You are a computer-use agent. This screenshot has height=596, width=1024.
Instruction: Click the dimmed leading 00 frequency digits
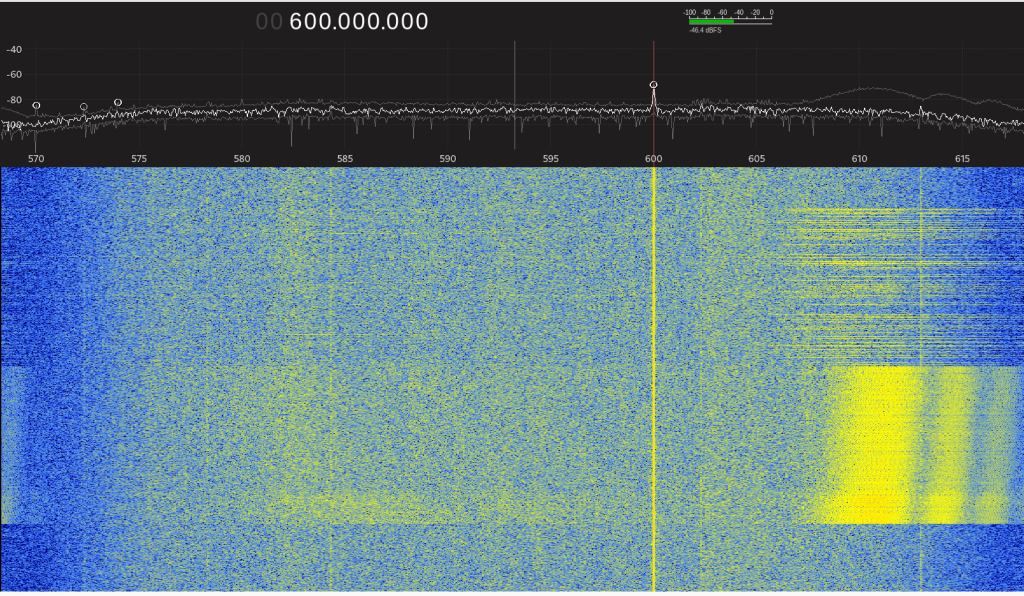[x=269, y=22]
